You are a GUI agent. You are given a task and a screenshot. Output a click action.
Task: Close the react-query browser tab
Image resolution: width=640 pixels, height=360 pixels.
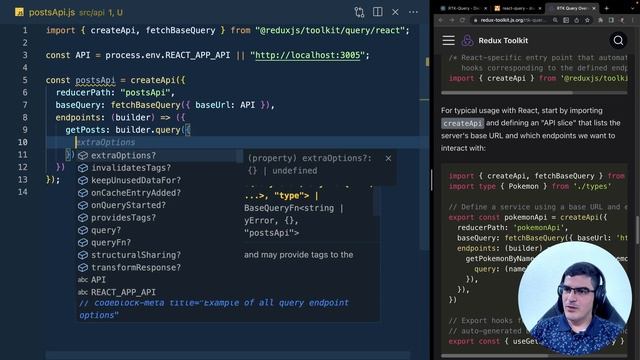[540, 9]
